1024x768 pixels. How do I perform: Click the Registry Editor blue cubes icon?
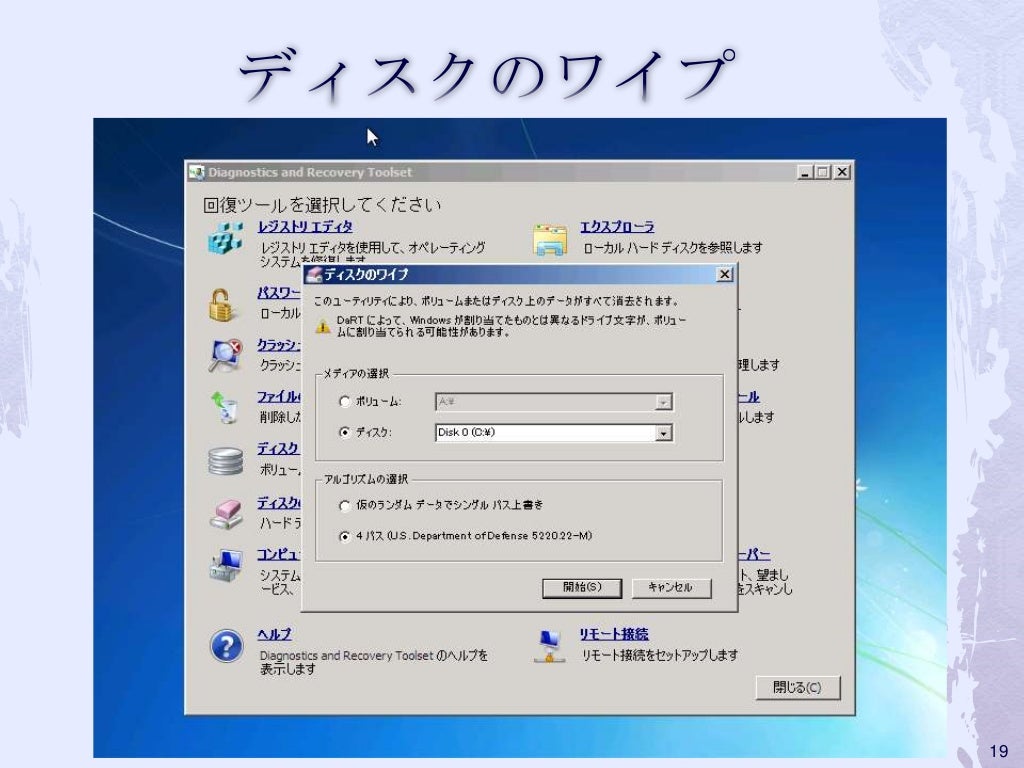point(225,238)
